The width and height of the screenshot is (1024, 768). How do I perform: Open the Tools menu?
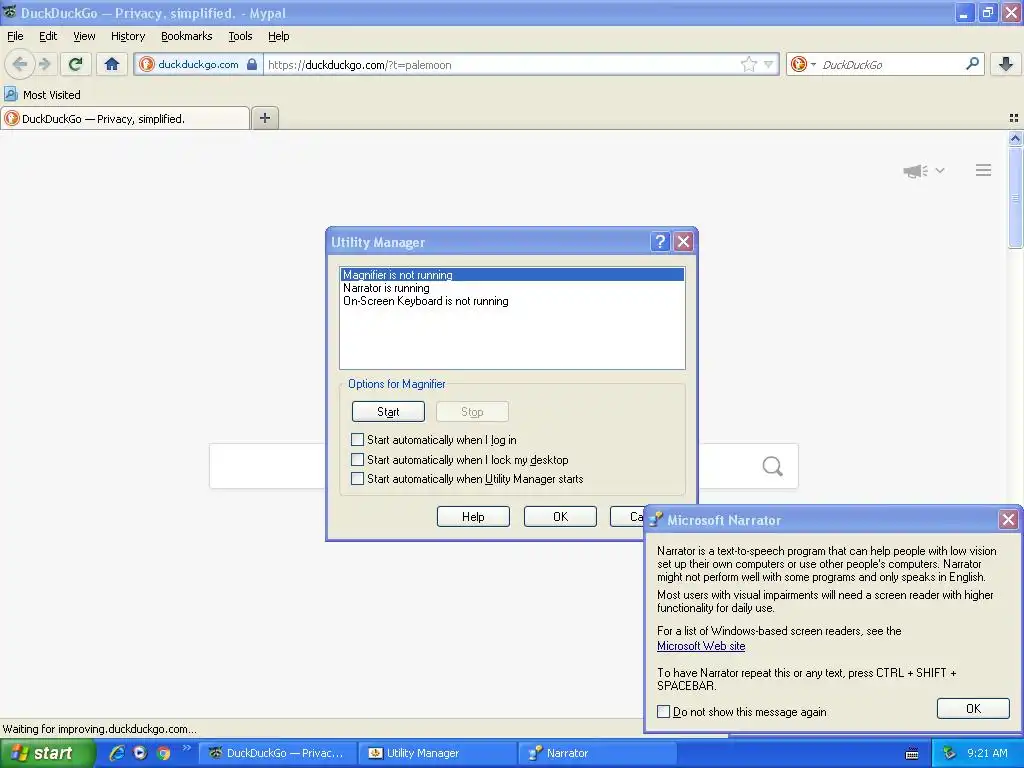click(240, 37)
